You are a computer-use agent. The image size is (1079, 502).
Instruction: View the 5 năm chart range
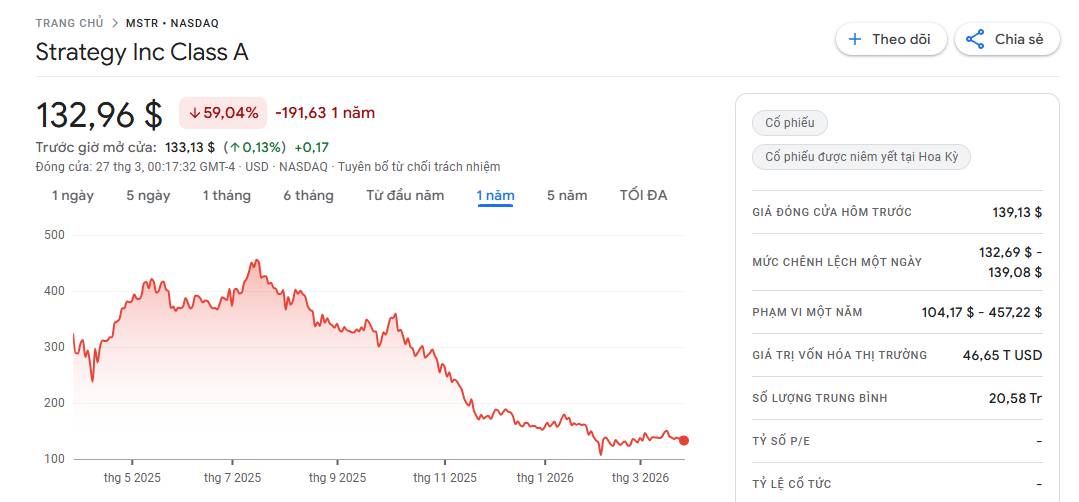[x=567, y=195]
